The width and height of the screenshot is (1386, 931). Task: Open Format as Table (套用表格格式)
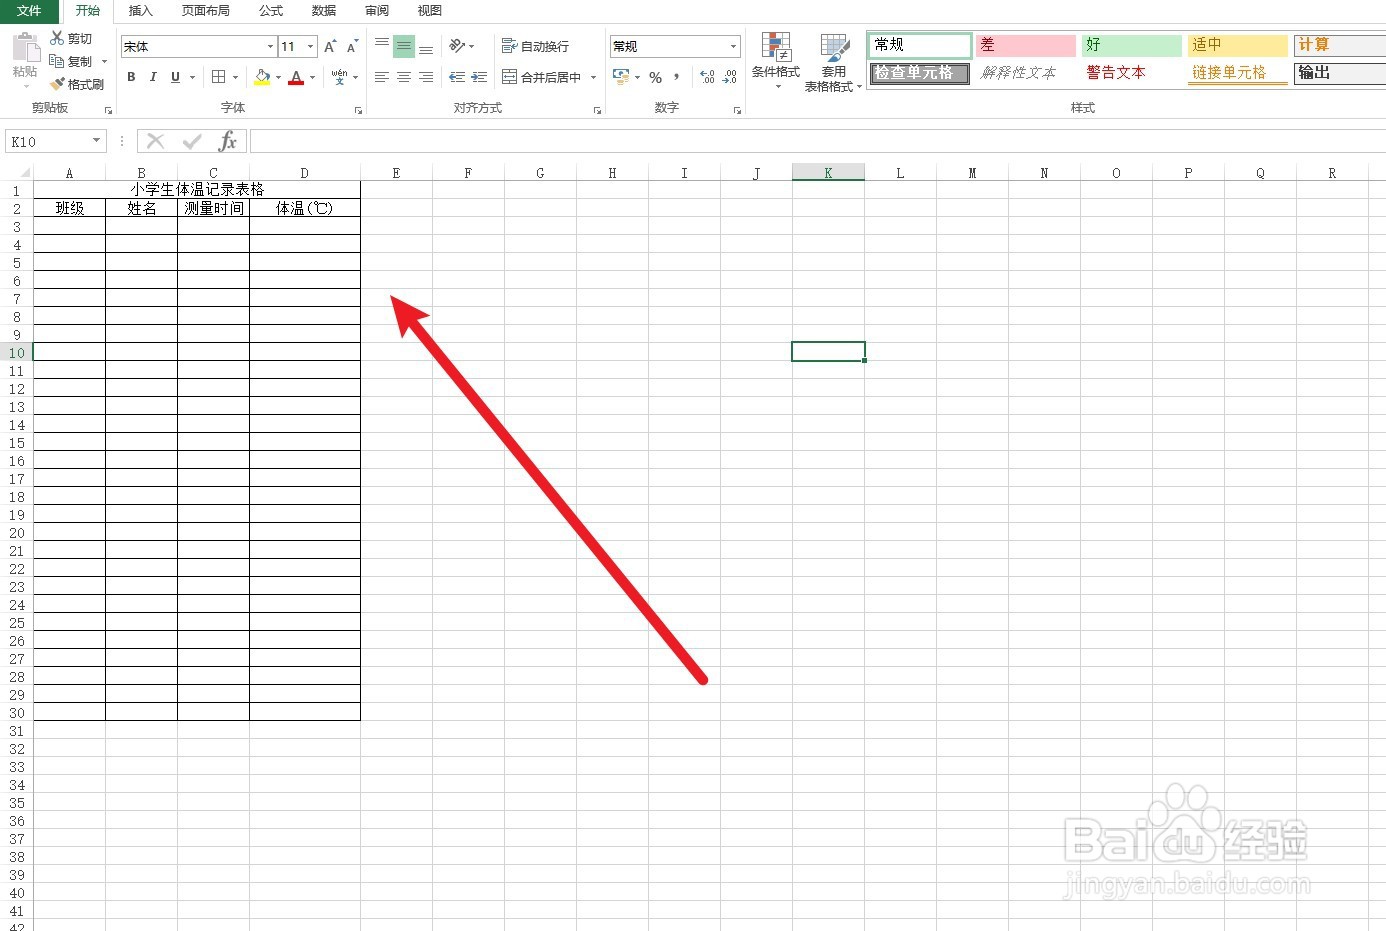(833, 62)
